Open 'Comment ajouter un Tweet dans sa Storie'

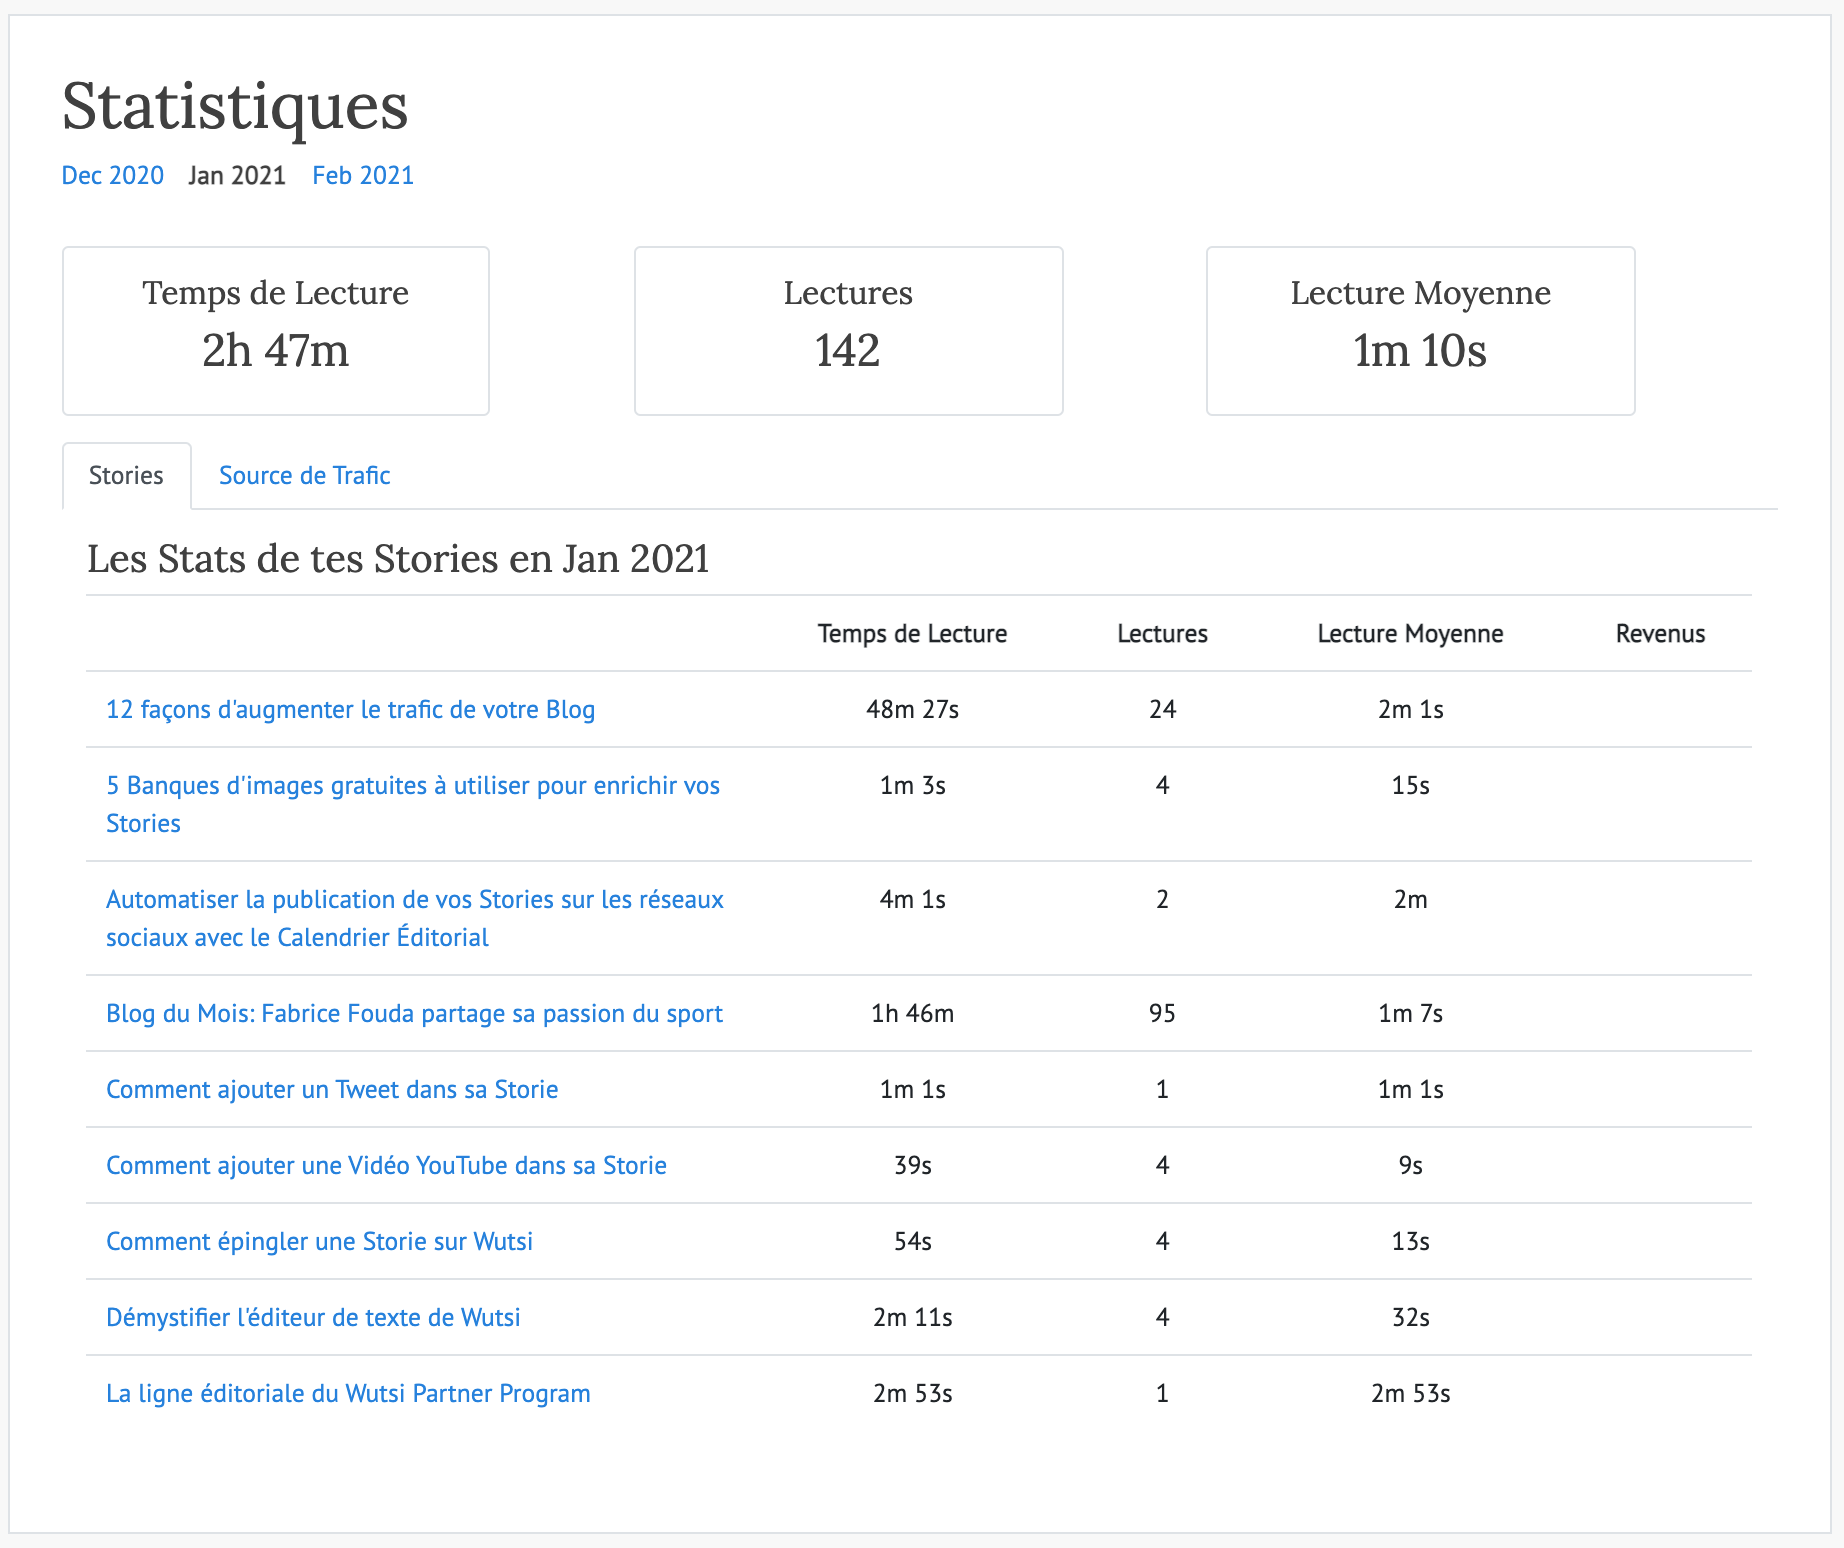click(332, 1089)
